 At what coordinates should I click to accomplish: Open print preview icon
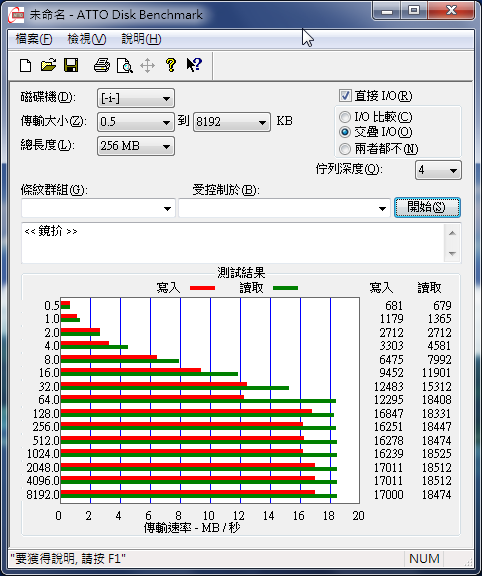pos(125,66)
